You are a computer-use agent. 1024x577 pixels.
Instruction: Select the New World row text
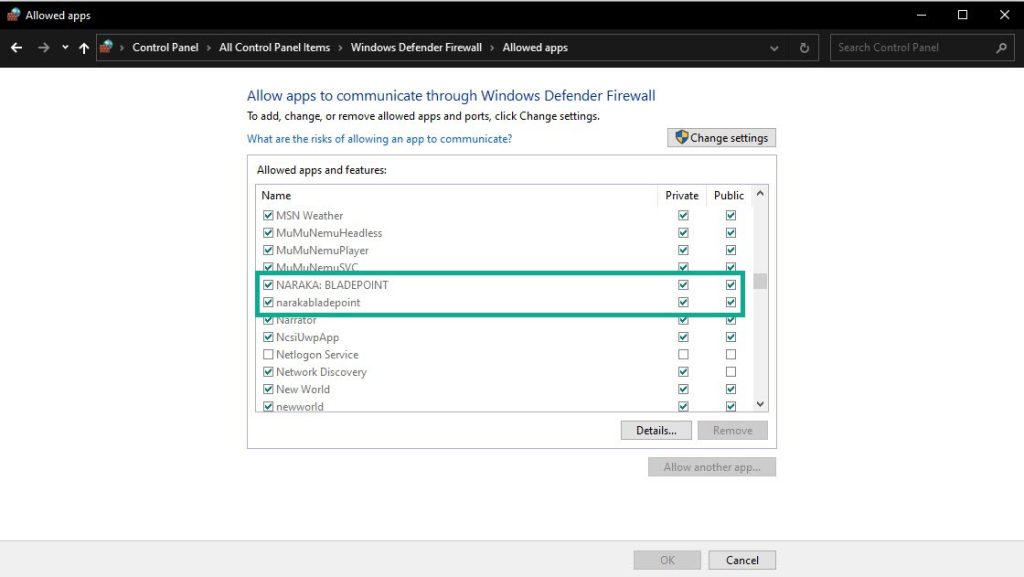[x=303, y=390]
